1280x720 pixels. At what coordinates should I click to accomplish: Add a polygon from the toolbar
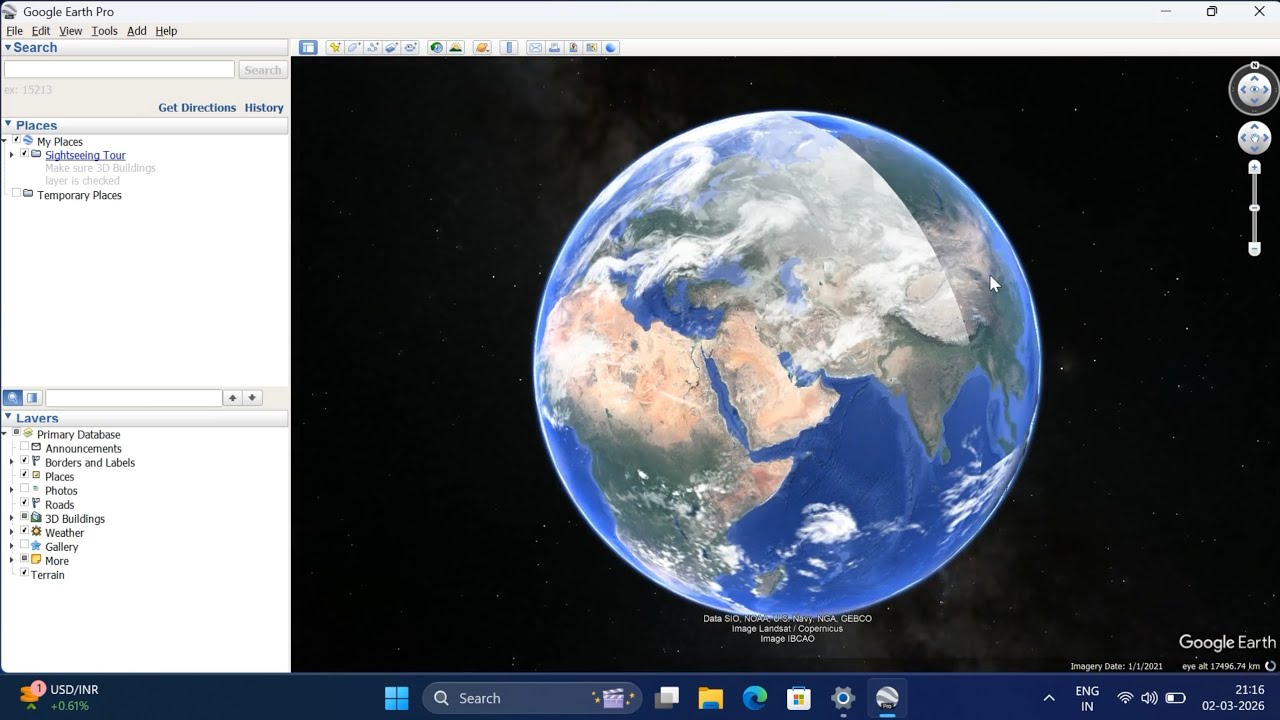click(354, 47)
